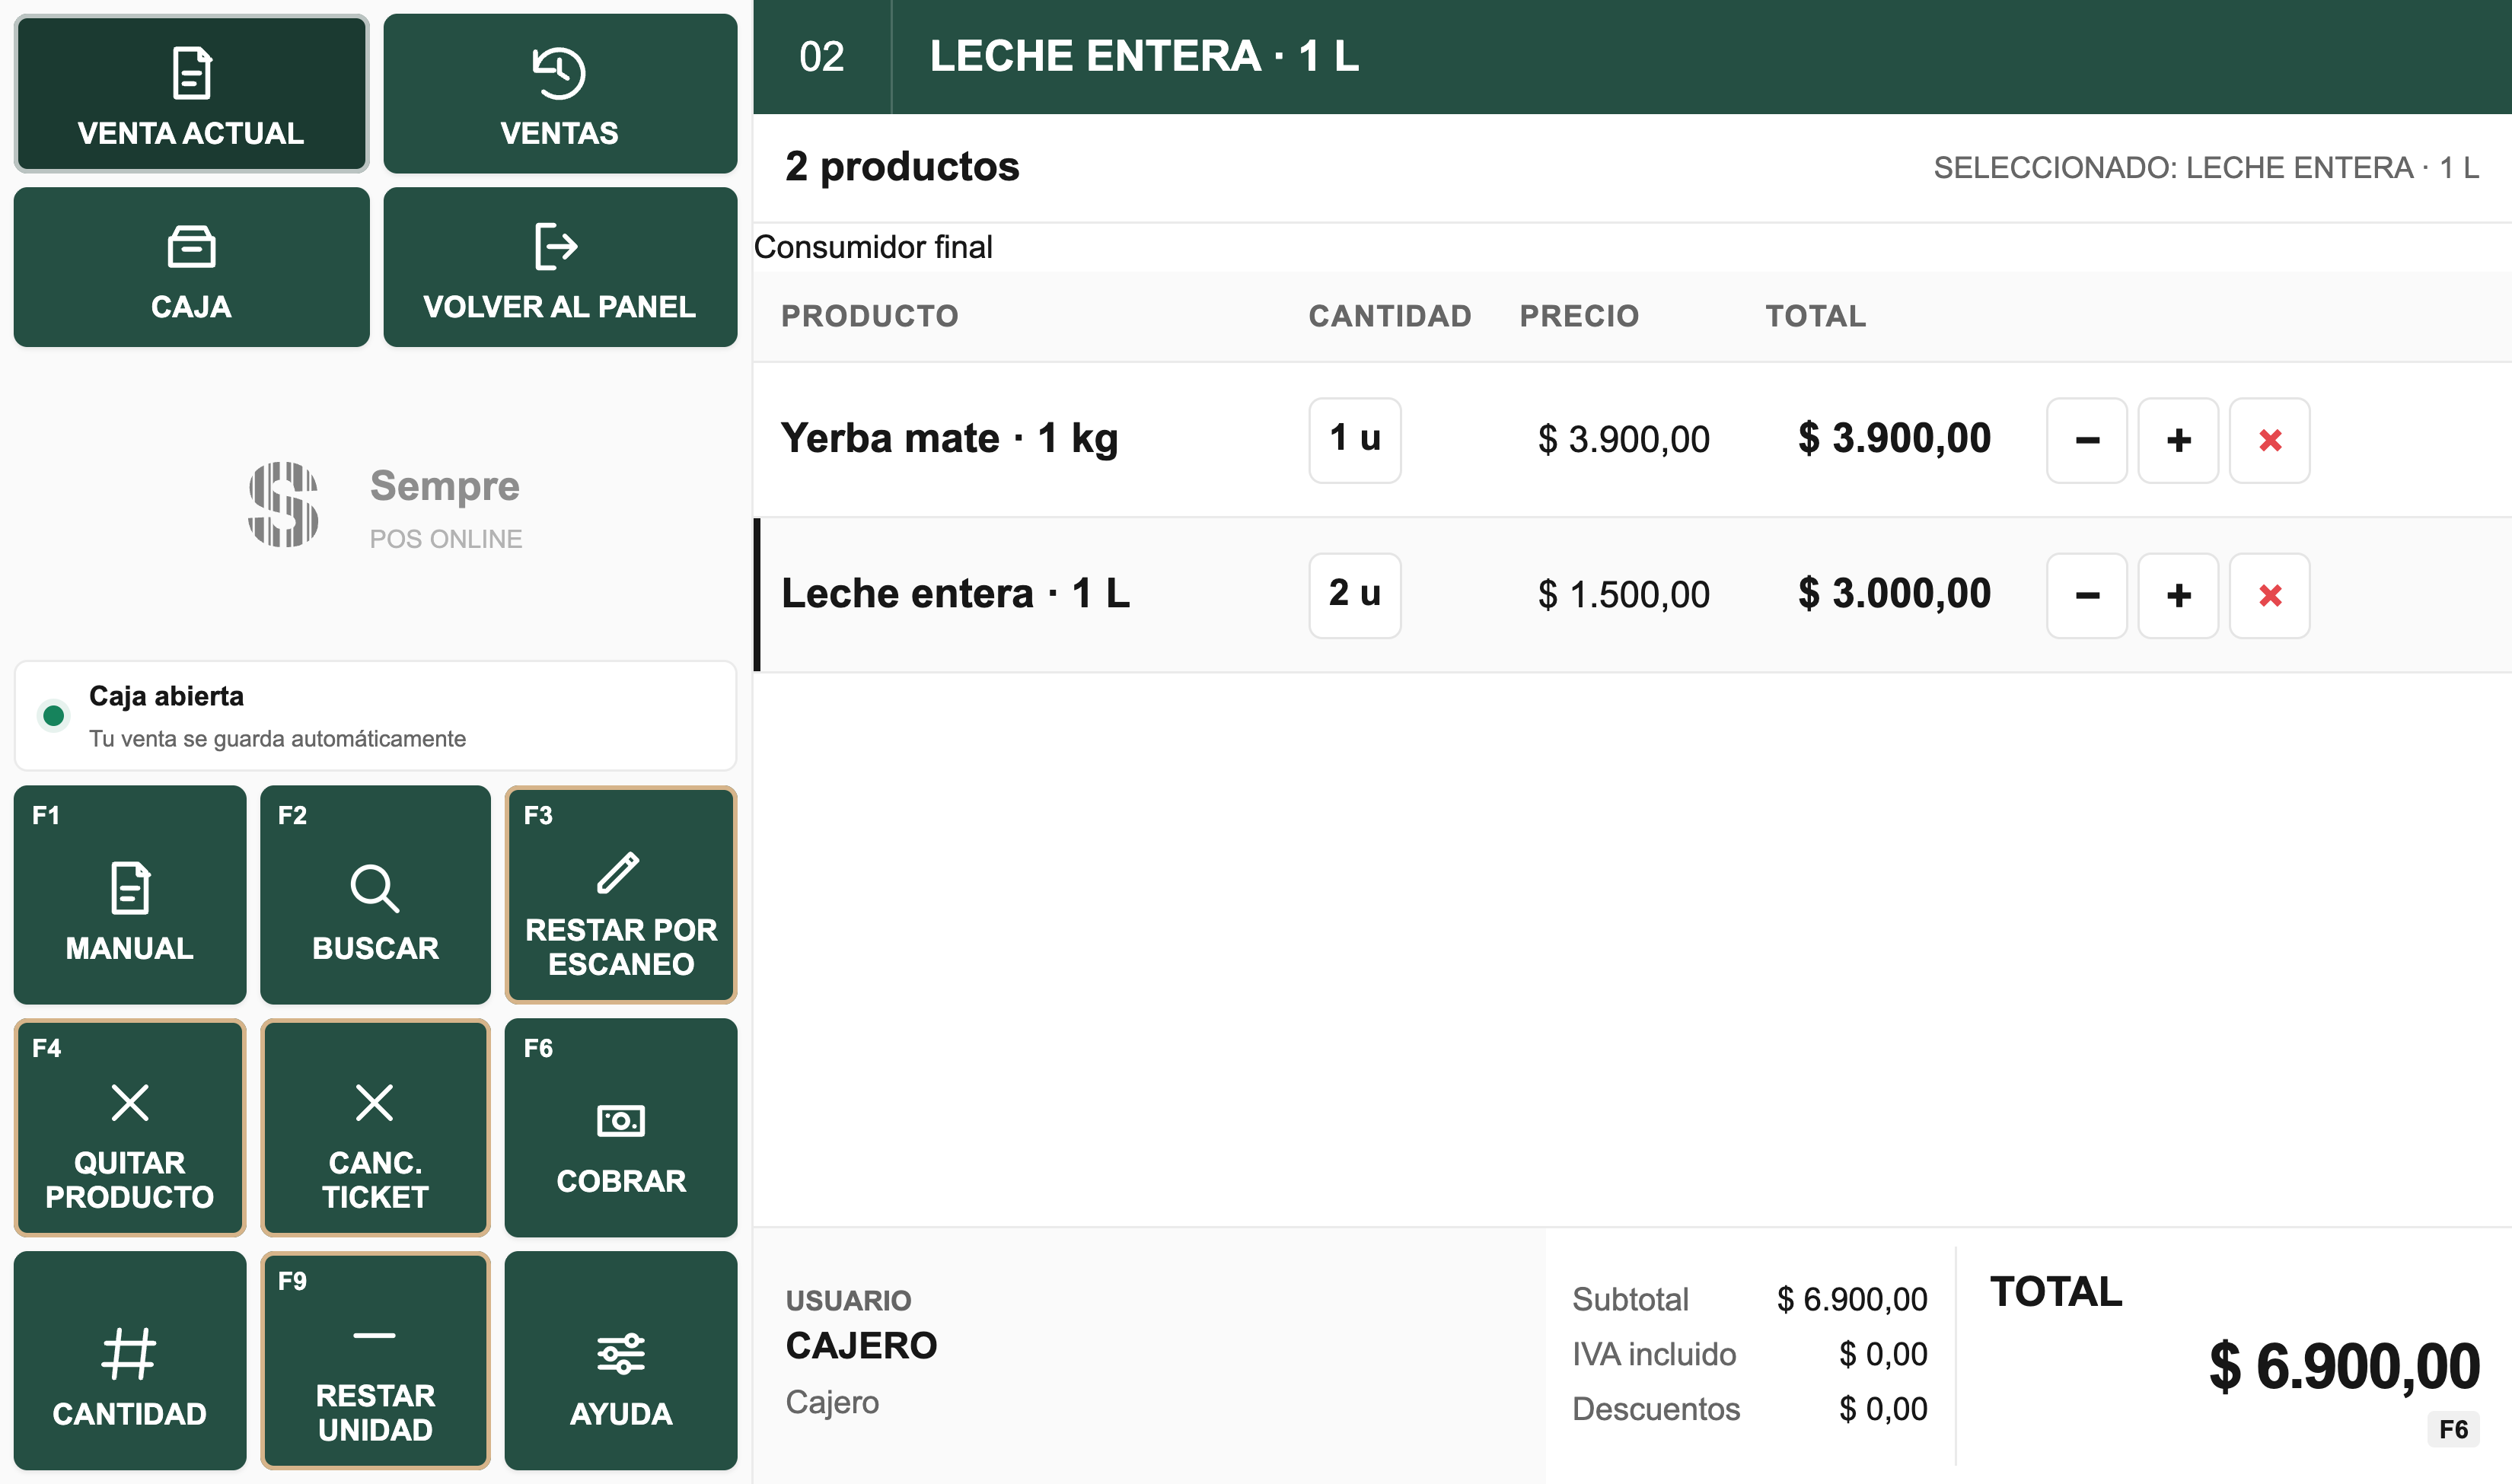Click F9 Restar Unidad button

point(375,1360)
